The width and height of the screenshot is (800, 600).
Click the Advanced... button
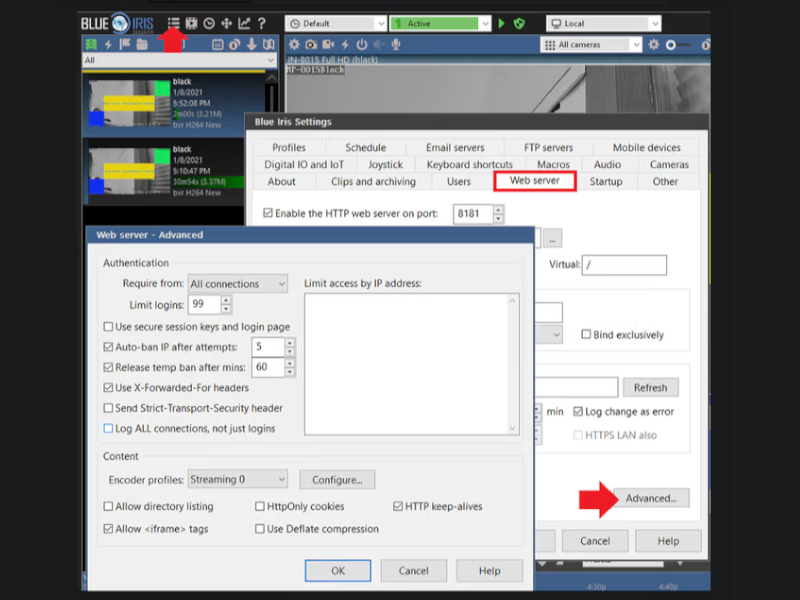click(x=651, y=498)
